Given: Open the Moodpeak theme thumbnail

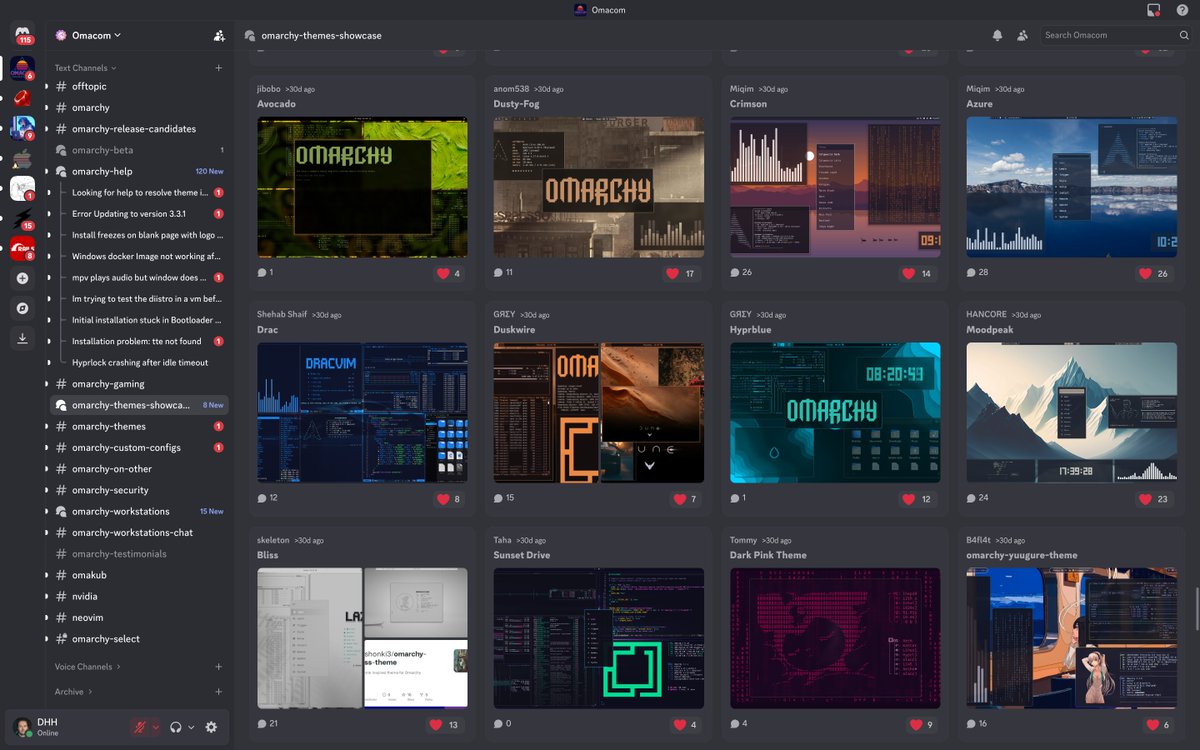Looking at the screenshot, I should [x=1071, y=412].
